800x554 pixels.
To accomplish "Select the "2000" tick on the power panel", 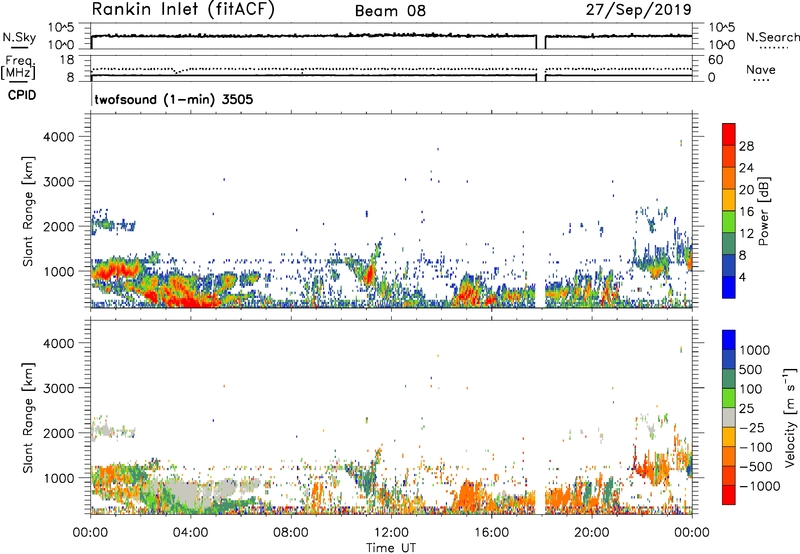I will pyautogui.click(x=59, y=226).
